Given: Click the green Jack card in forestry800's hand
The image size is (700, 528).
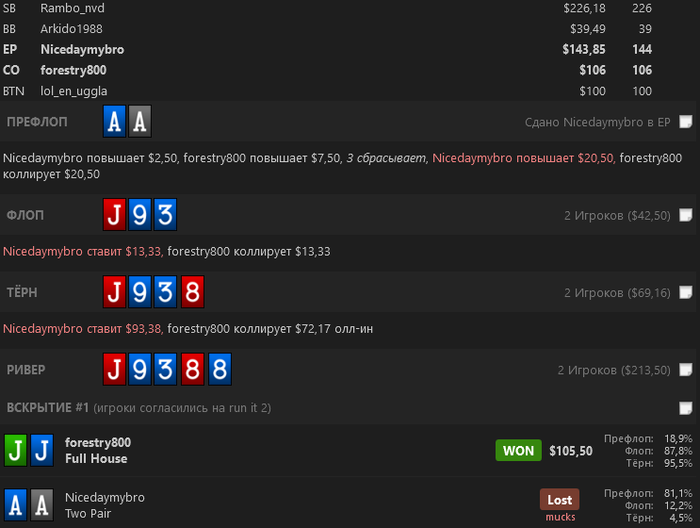Looking at the screenshot, I should pos(16,450).
